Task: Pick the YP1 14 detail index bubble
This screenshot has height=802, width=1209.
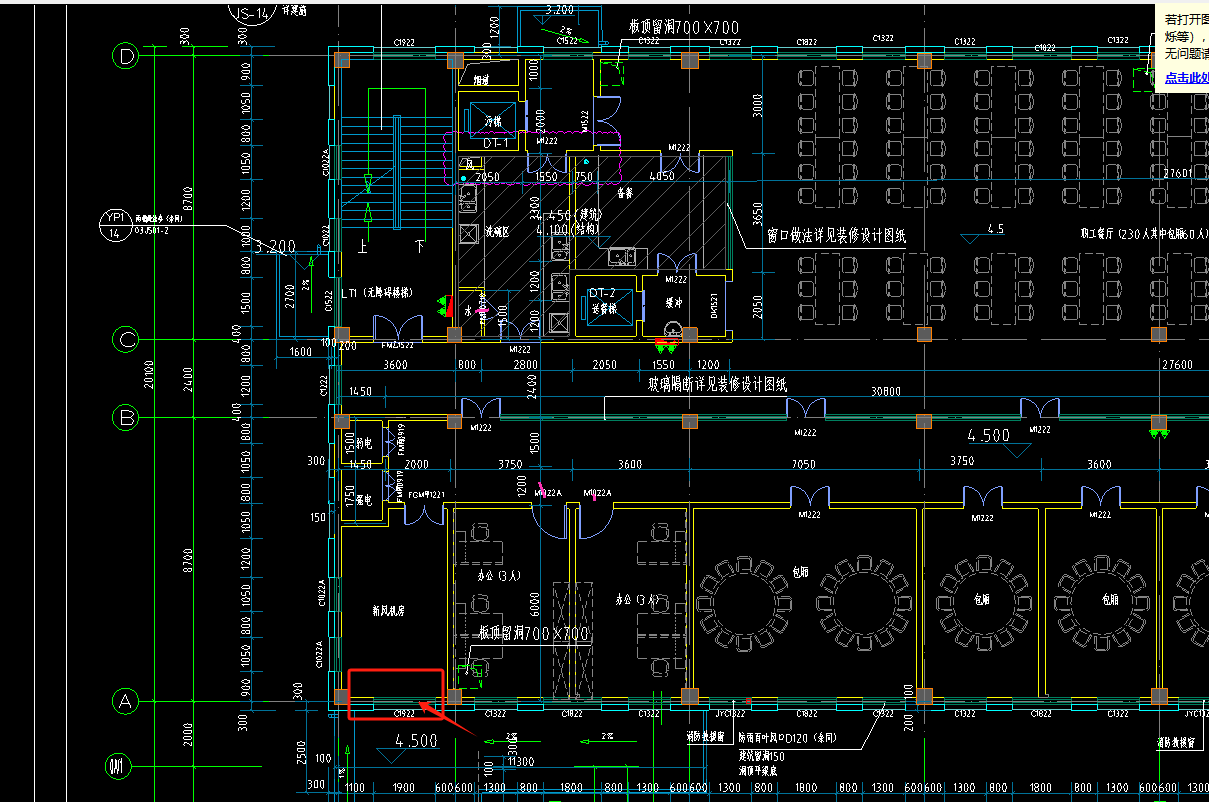Action: [x=114, y=225]
